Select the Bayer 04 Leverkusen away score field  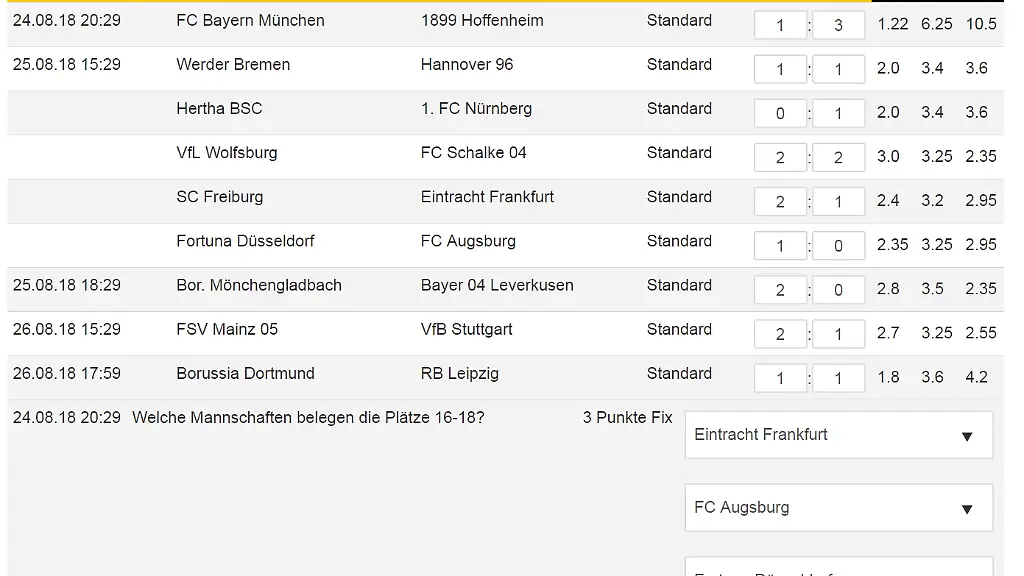(838, 289)
